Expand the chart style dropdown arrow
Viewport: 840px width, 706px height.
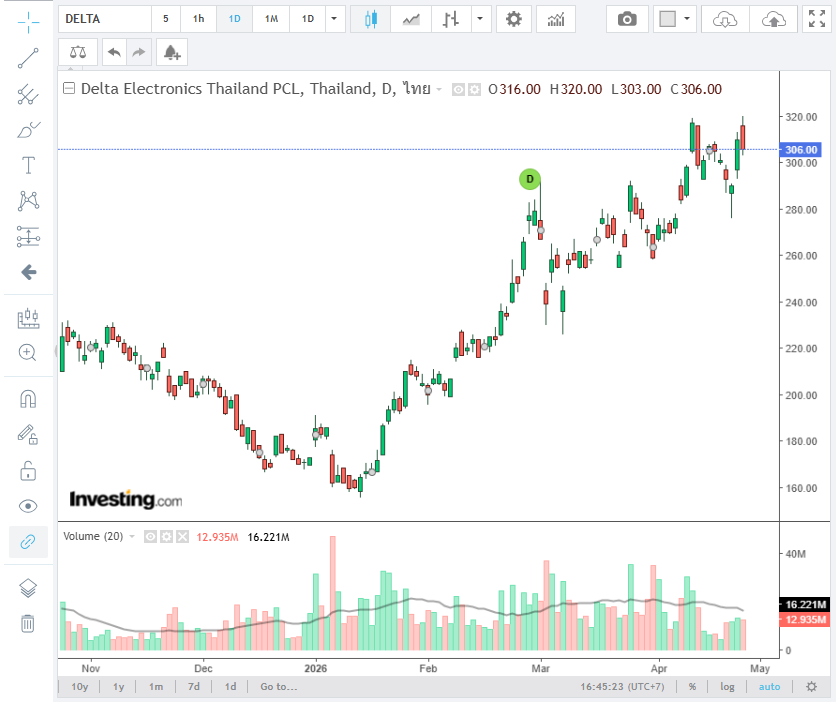tap(480, 18)
